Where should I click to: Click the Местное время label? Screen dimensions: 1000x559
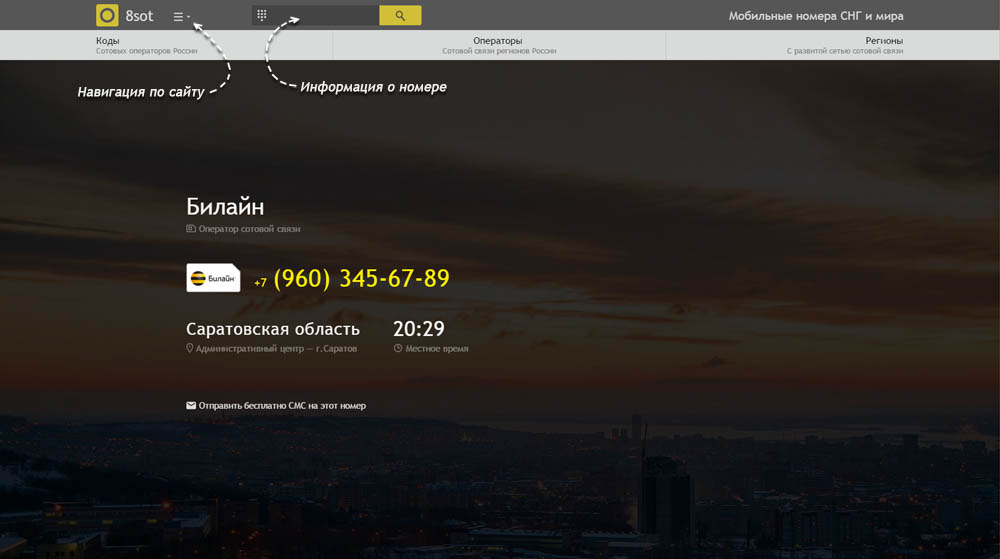click(x=437, y=349)
